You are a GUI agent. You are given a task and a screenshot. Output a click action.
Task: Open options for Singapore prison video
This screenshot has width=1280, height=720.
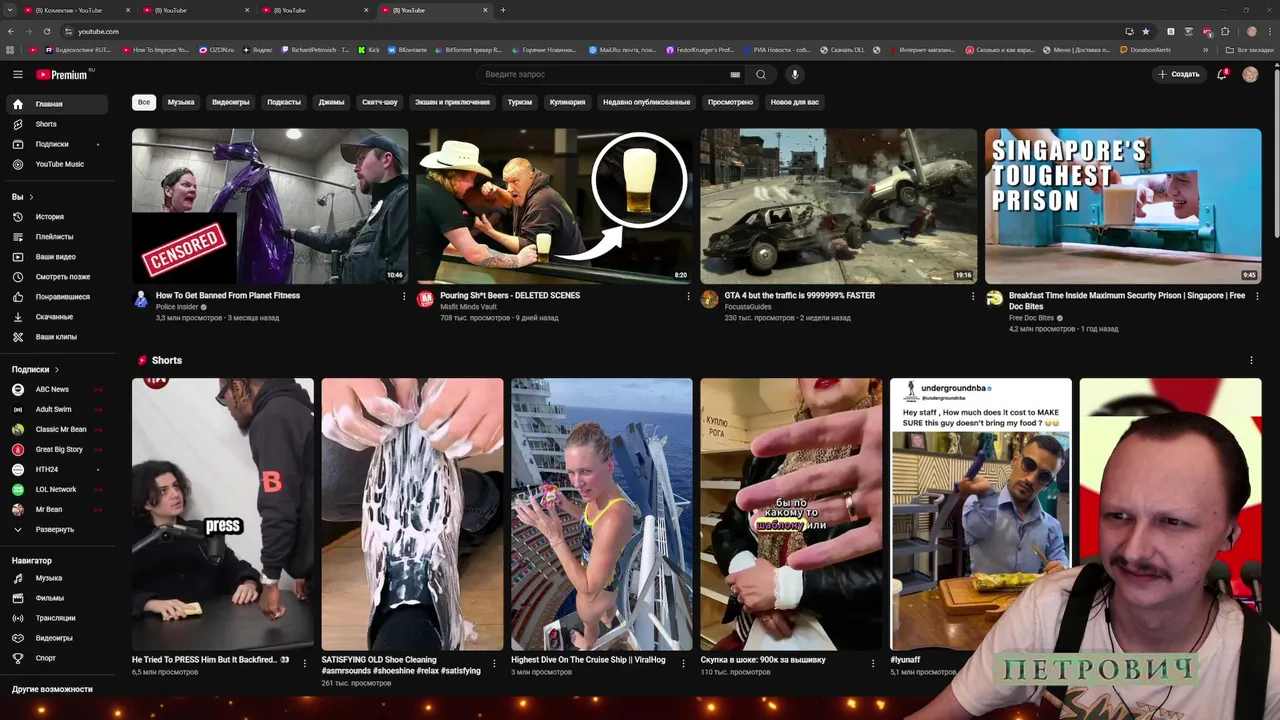pyautogui.click(x=1257, y=296)
